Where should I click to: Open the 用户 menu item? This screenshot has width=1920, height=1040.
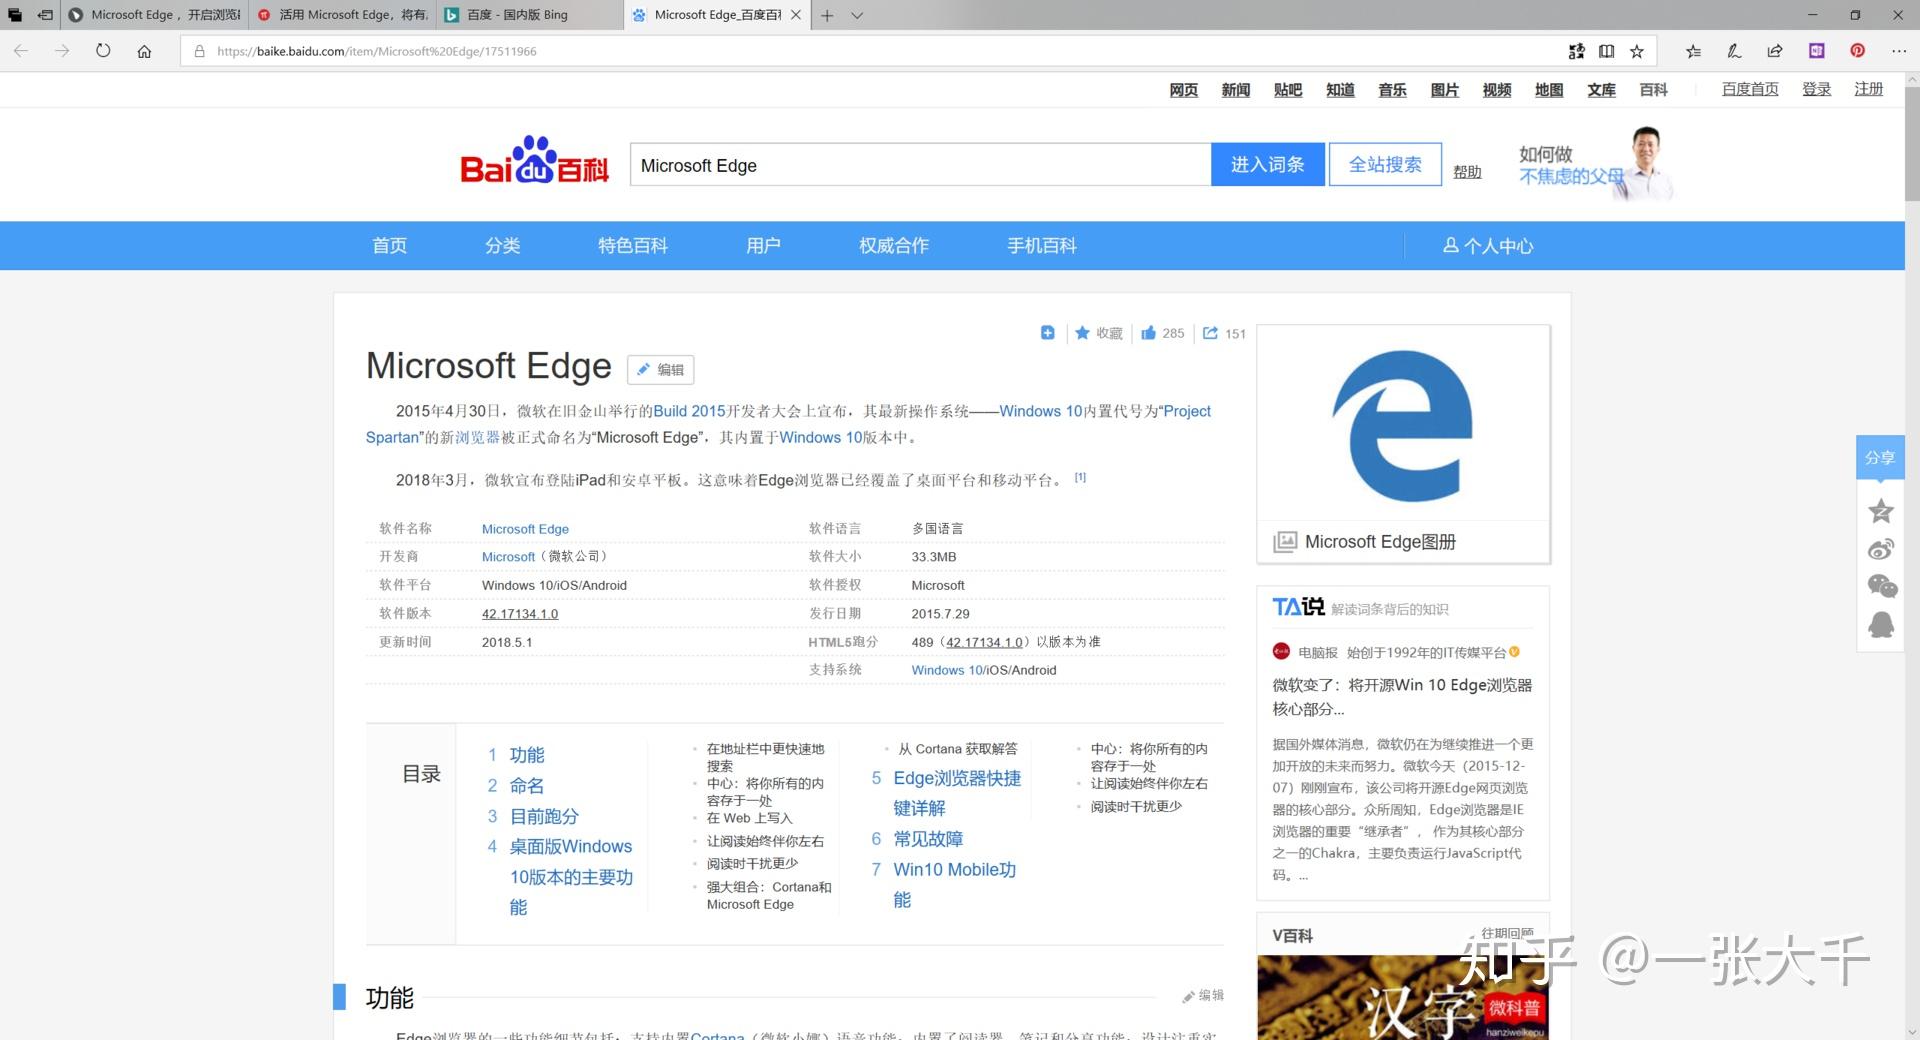pos(763,246)
